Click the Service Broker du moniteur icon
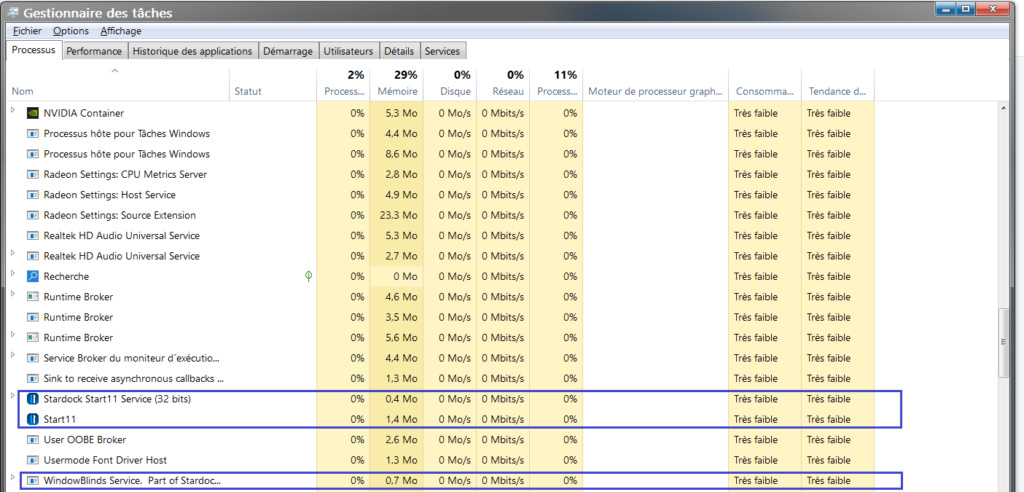The height and width of the screenshot is (492, 1024). [32, 358]
